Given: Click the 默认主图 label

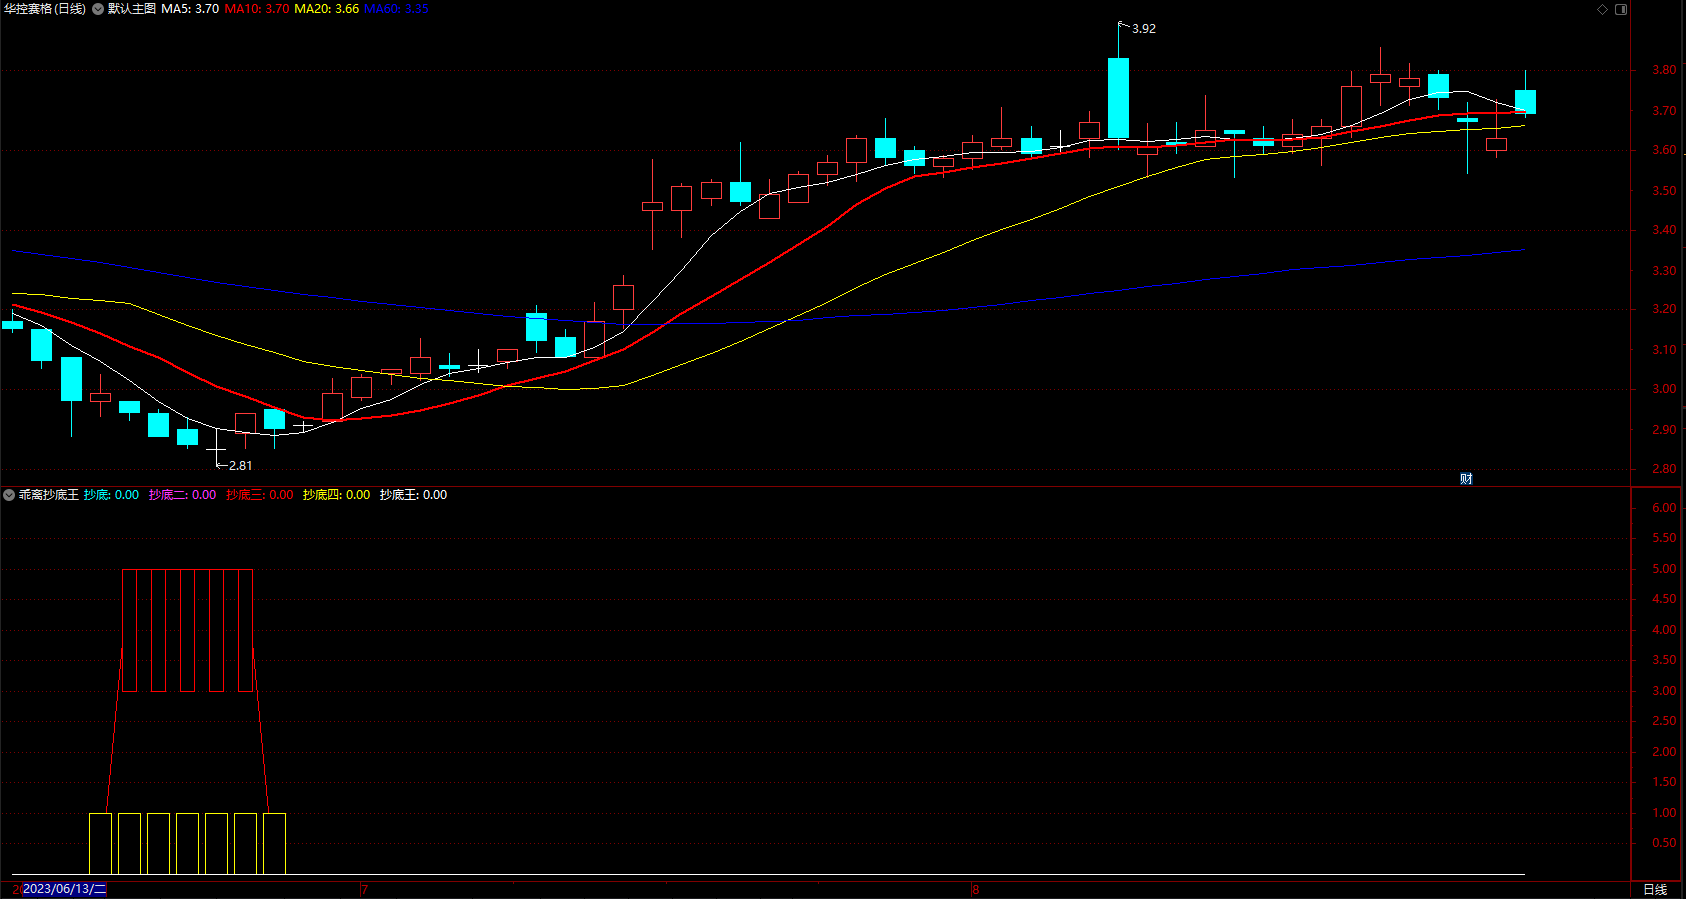Looking at the screenshot, I should tap(132, 9).
